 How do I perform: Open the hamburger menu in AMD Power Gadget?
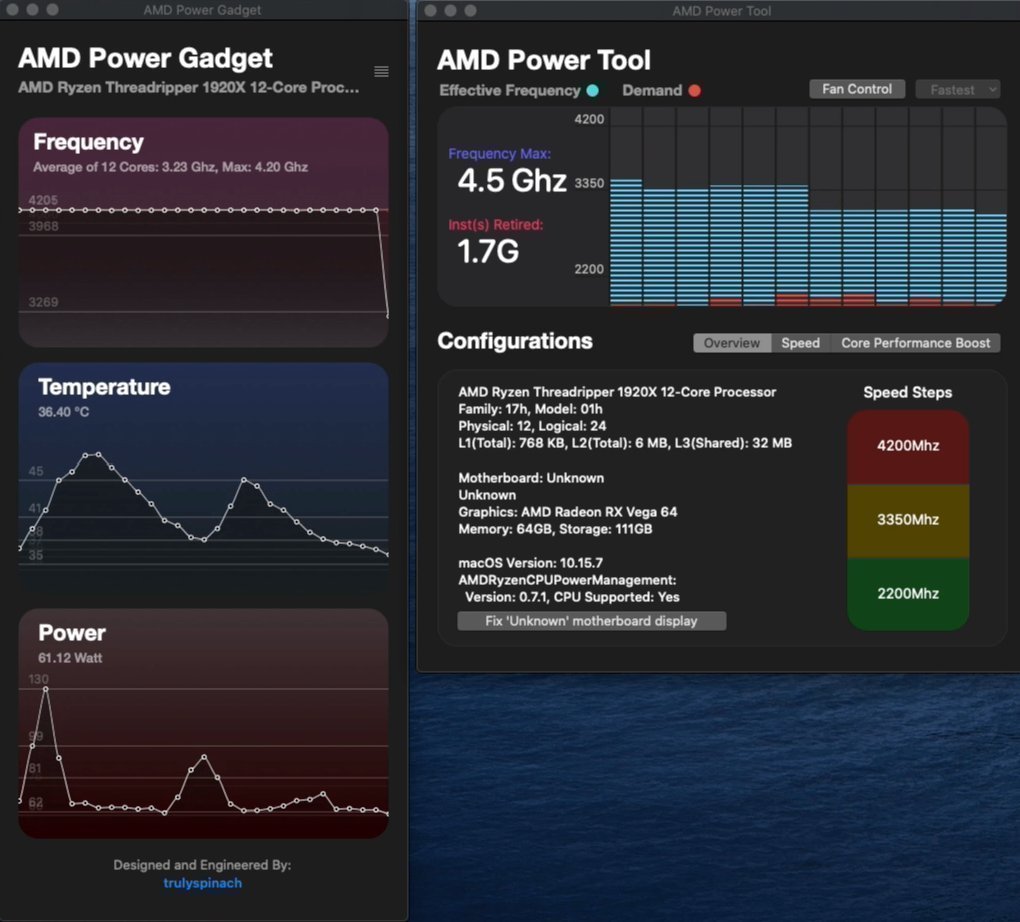point(381,71)
